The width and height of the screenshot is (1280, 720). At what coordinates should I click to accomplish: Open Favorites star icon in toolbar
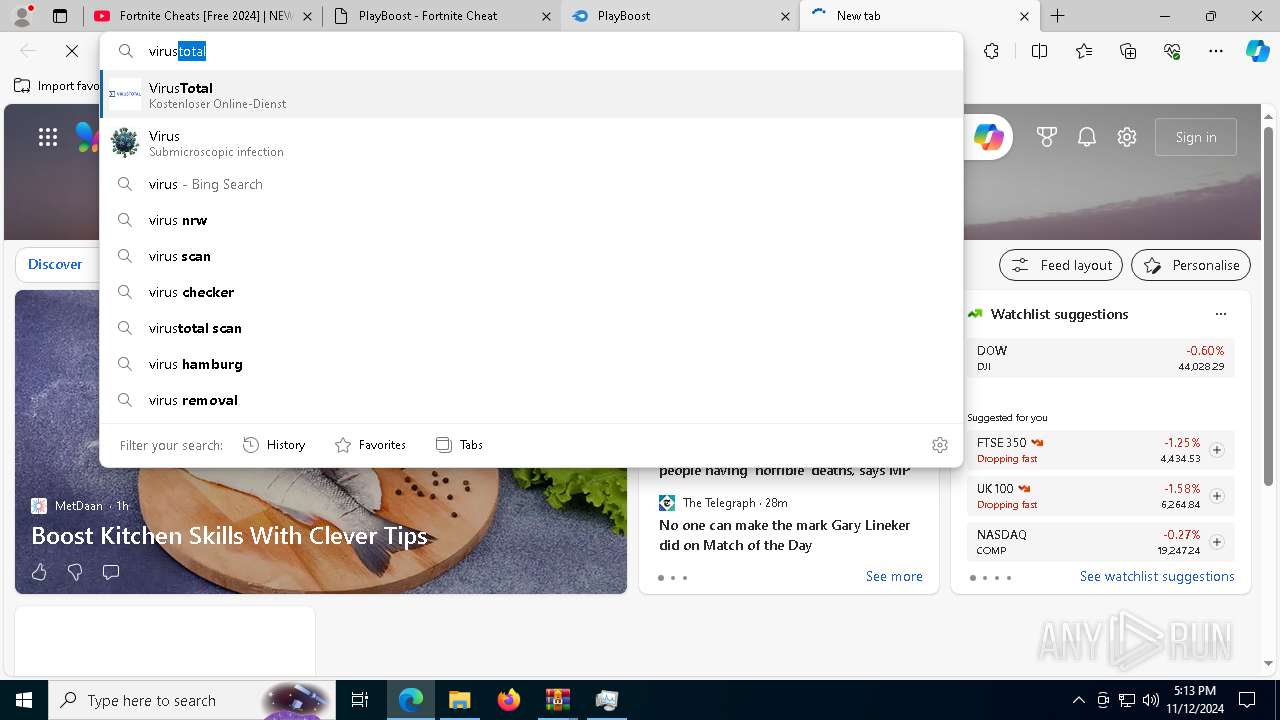click(x=1084, y=51)
